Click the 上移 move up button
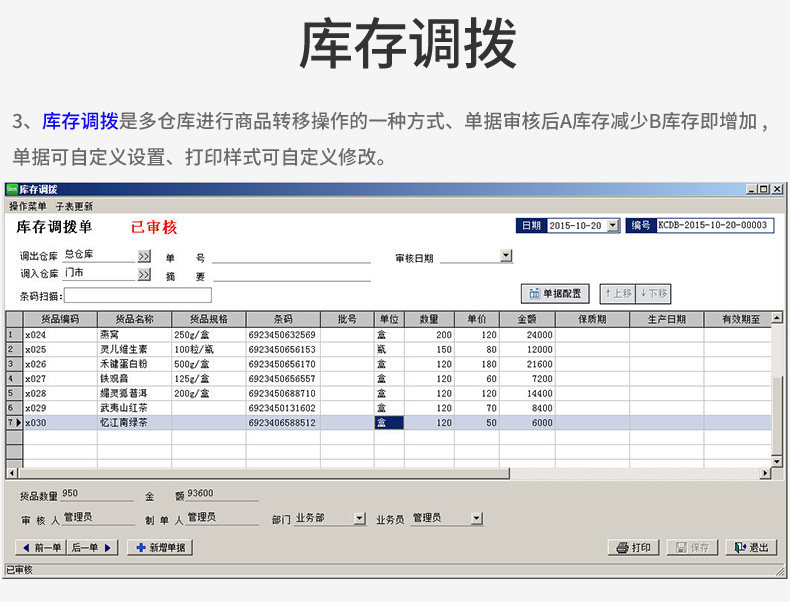The width and height of the screenshot is (790, 602). click(x=618, y=293)
